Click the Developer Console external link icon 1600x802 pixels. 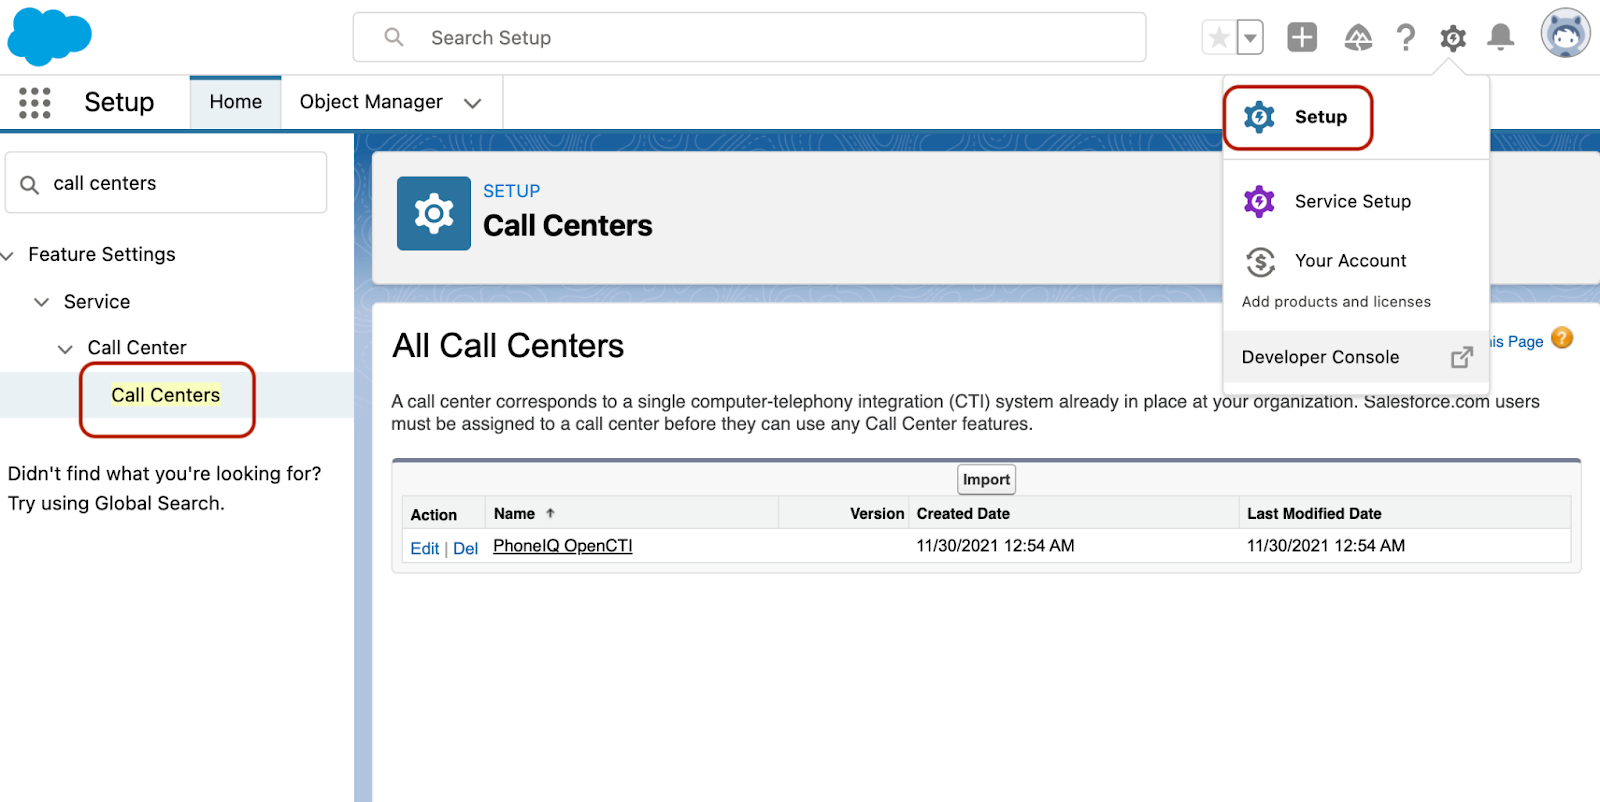(x=1462, y=357)
